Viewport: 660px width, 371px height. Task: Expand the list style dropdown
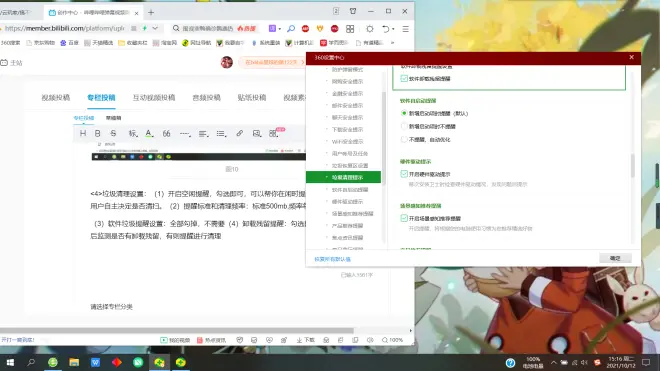(x=221, y=133)
